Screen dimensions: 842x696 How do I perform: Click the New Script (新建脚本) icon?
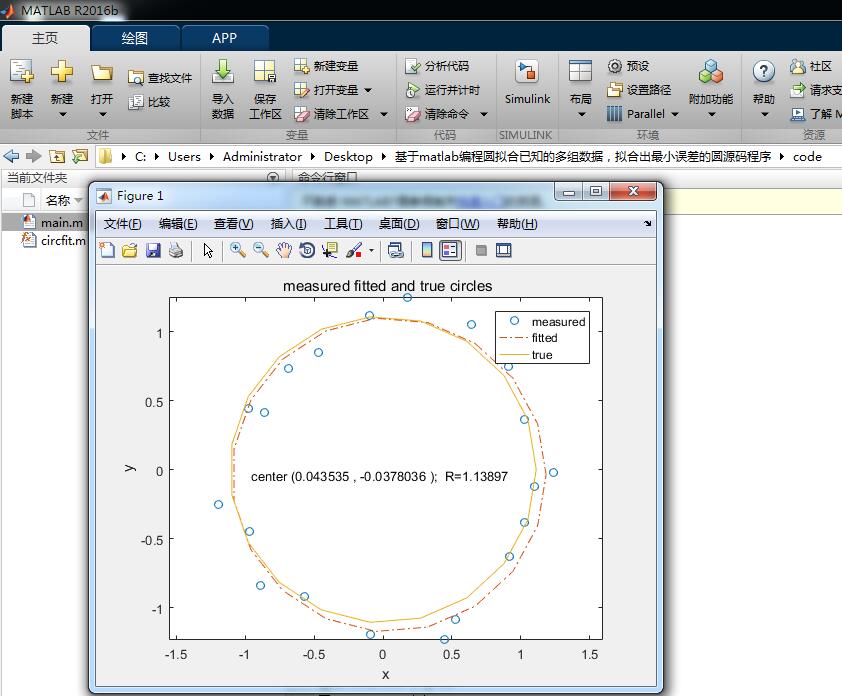tap(21, 72)
